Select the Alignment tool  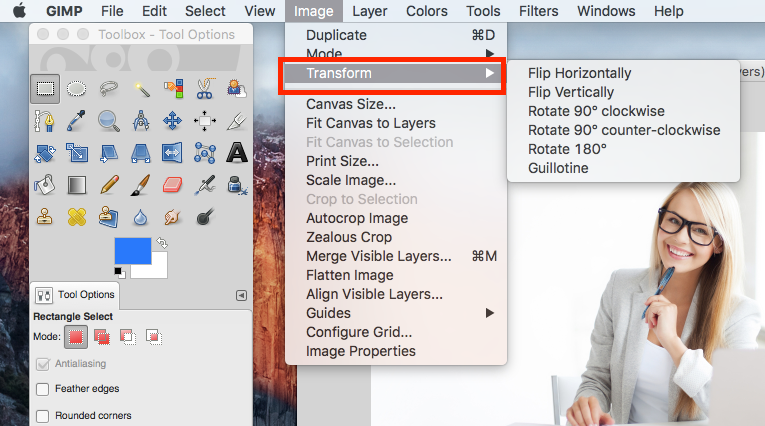tap(205, 121)
